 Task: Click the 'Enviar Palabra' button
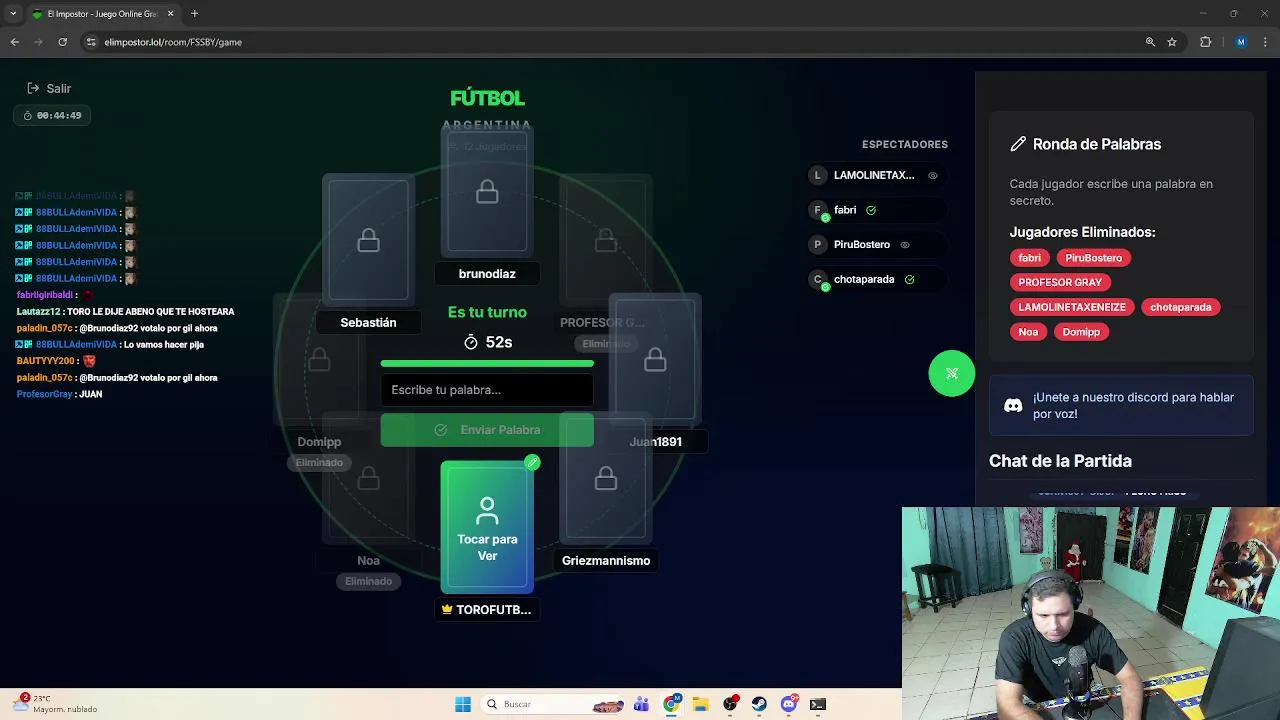(x=487, y=430)
